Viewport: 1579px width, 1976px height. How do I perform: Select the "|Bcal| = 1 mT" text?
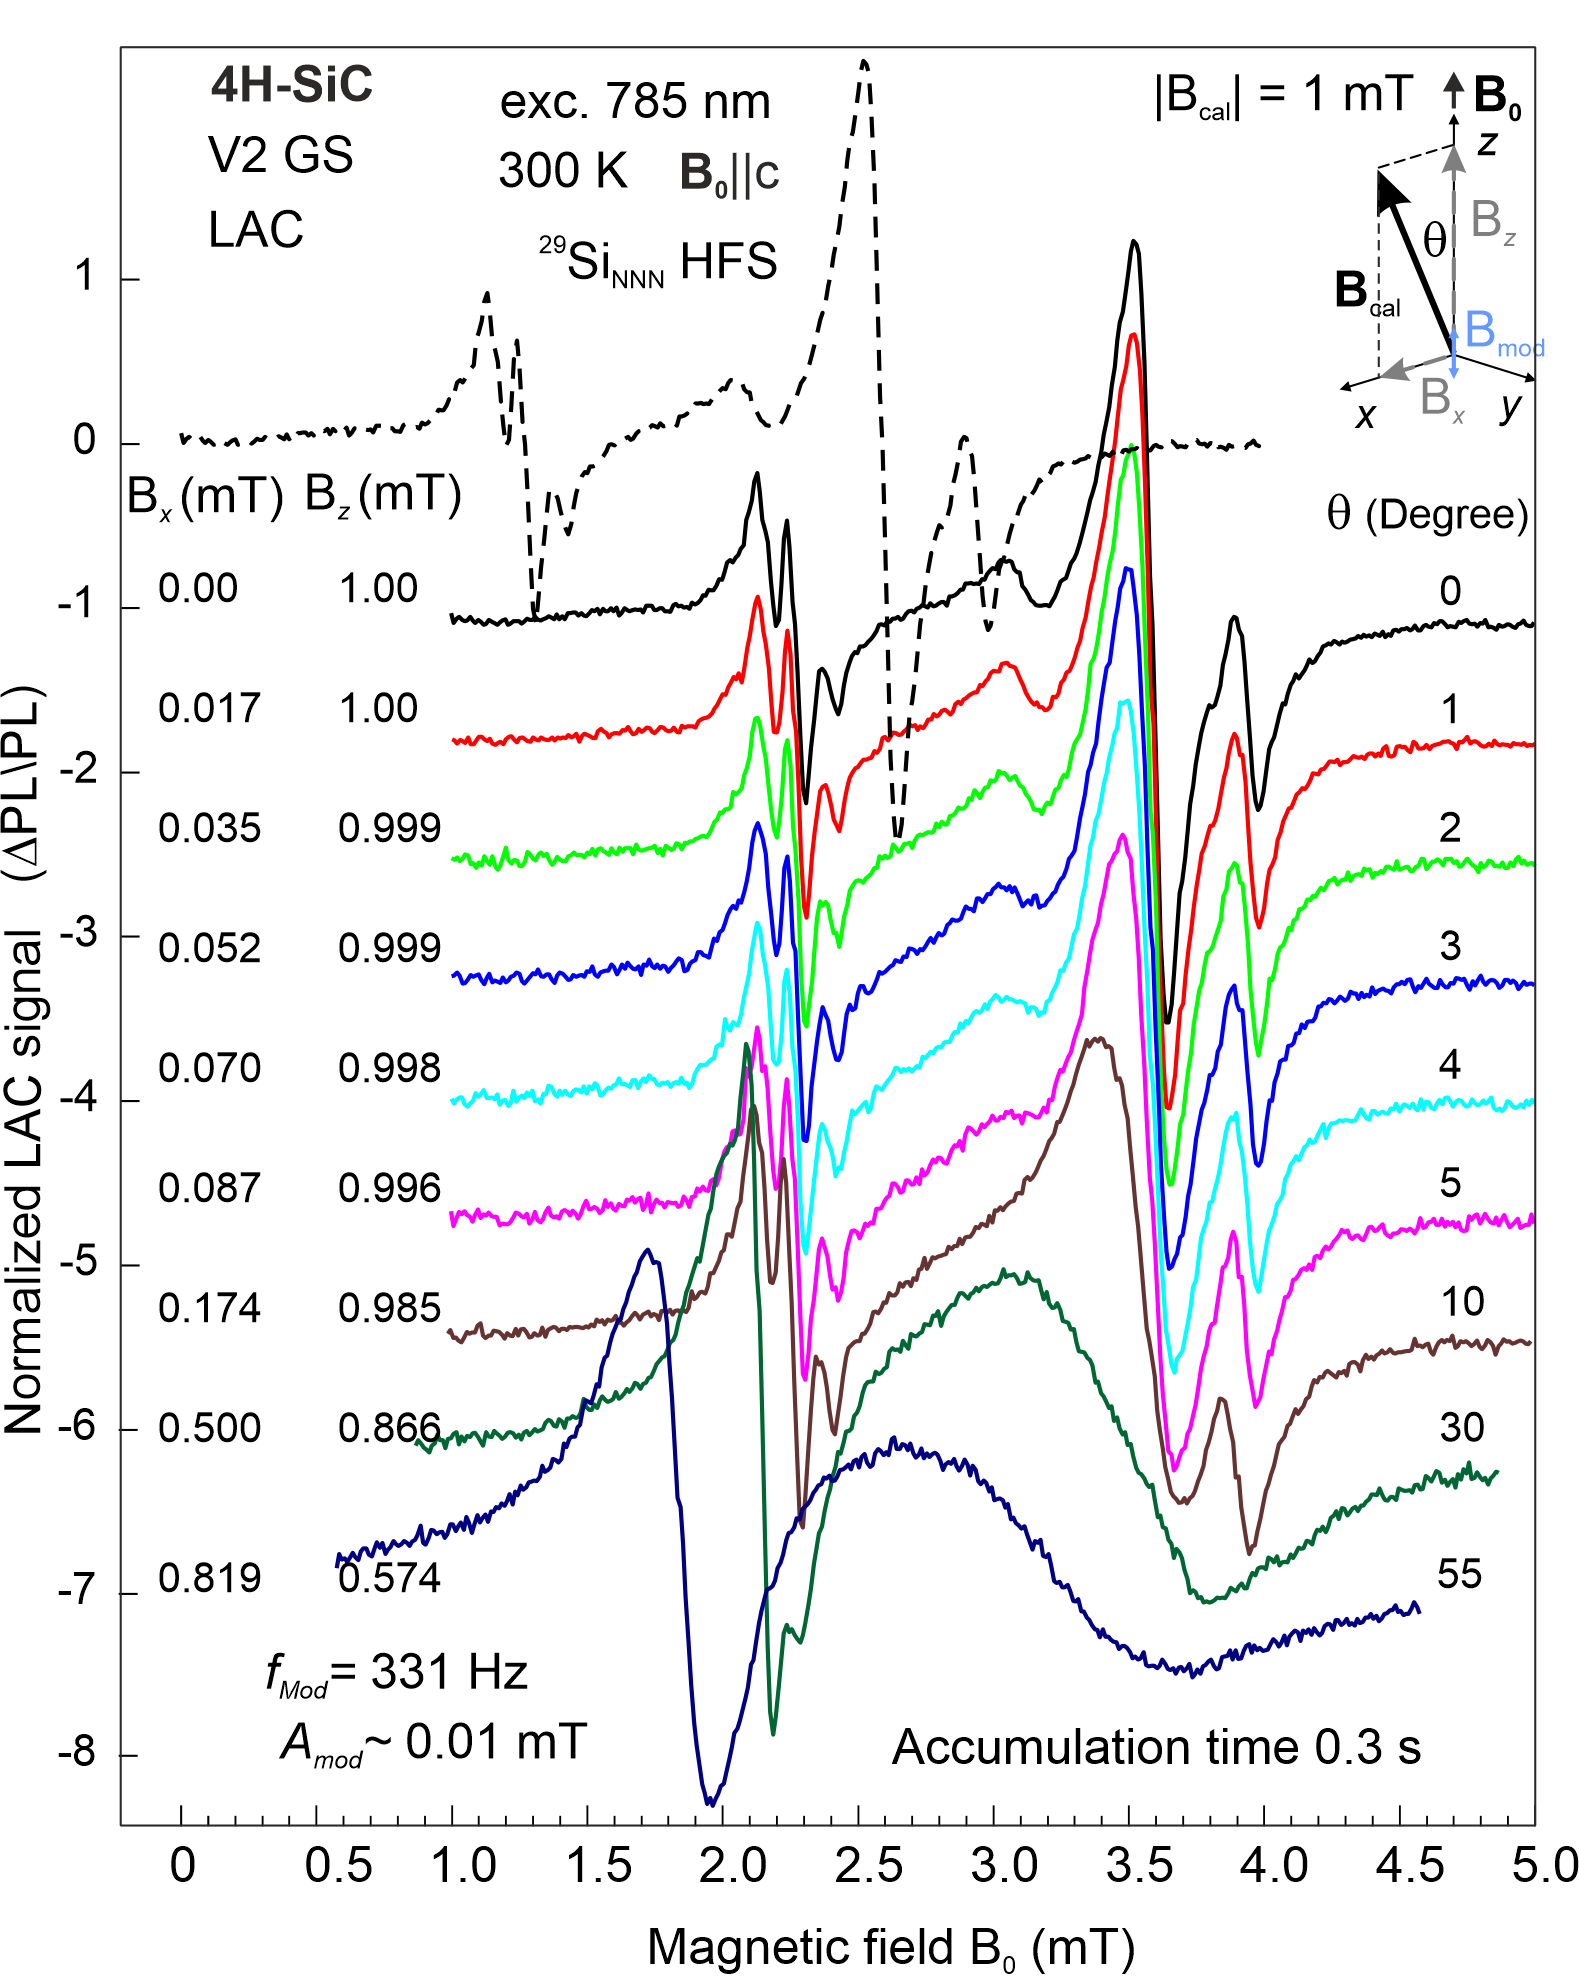[1283, 96]
